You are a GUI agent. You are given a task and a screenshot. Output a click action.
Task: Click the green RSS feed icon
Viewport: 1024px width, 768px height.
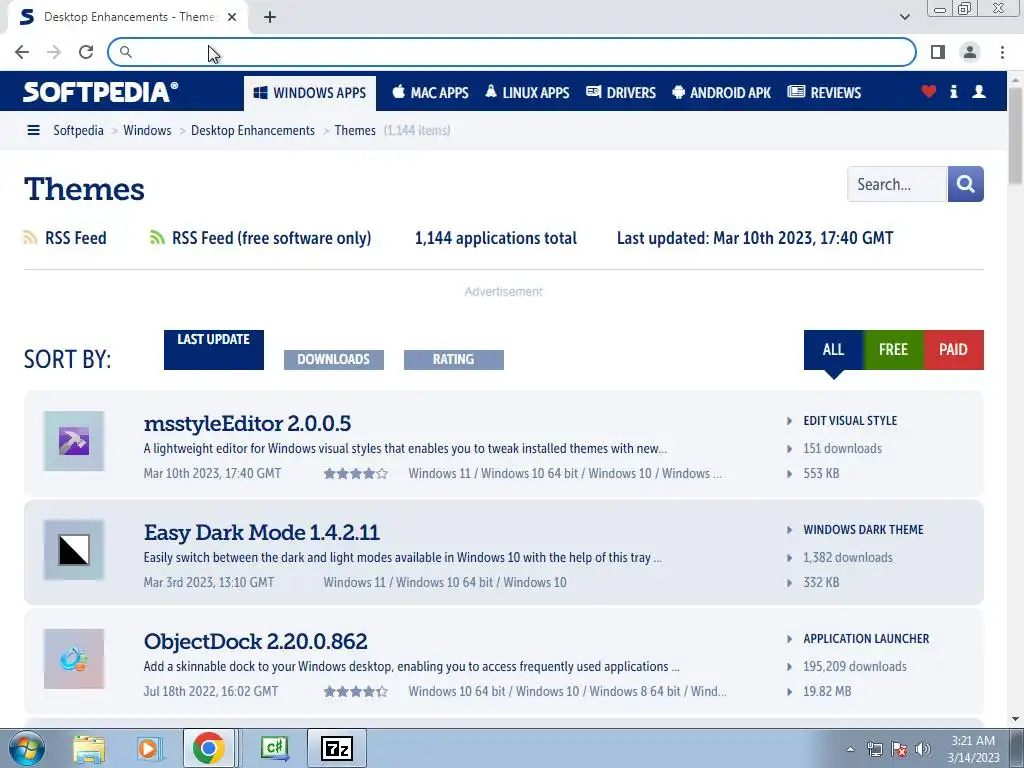[x=157, y=238]
